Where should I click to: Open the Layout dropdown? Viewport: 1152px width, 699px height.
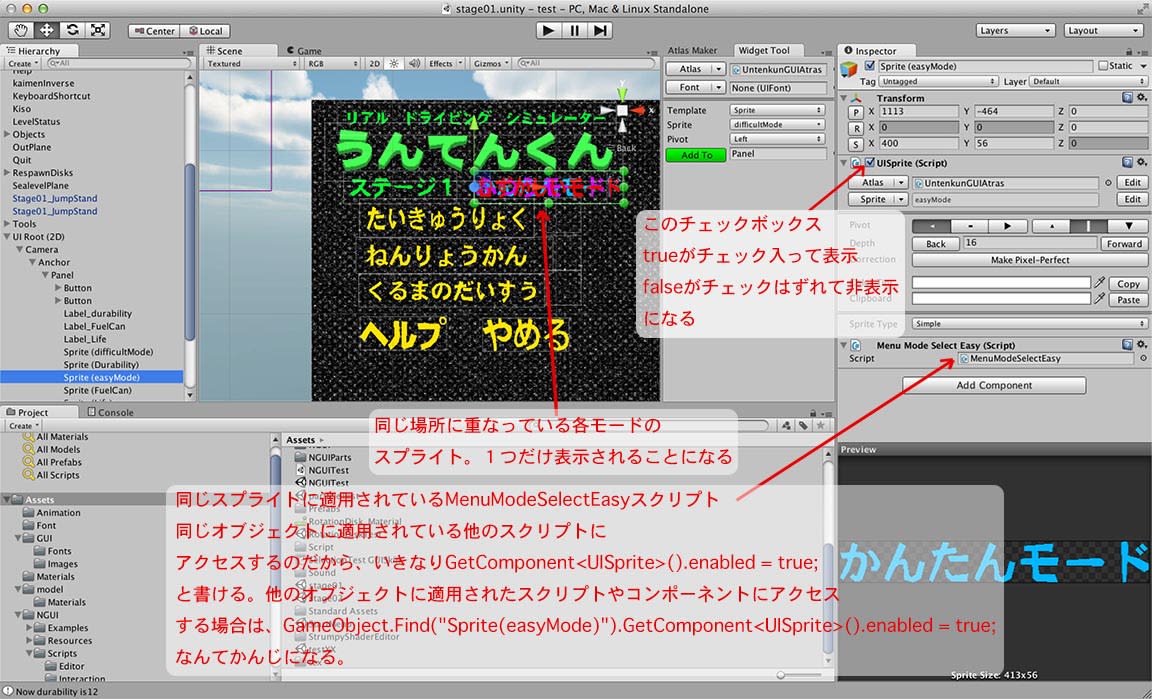coord(1104,30)
